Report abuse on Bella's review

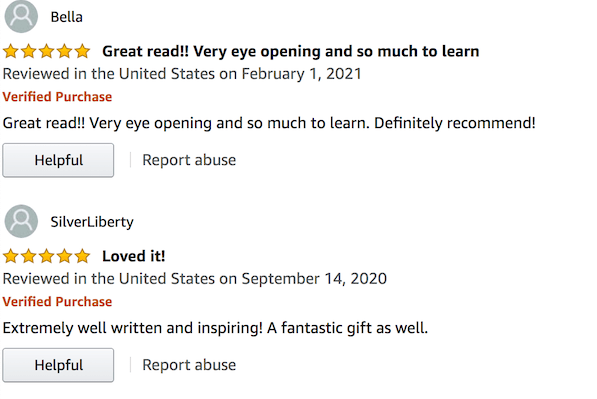[x=189, y=160]
